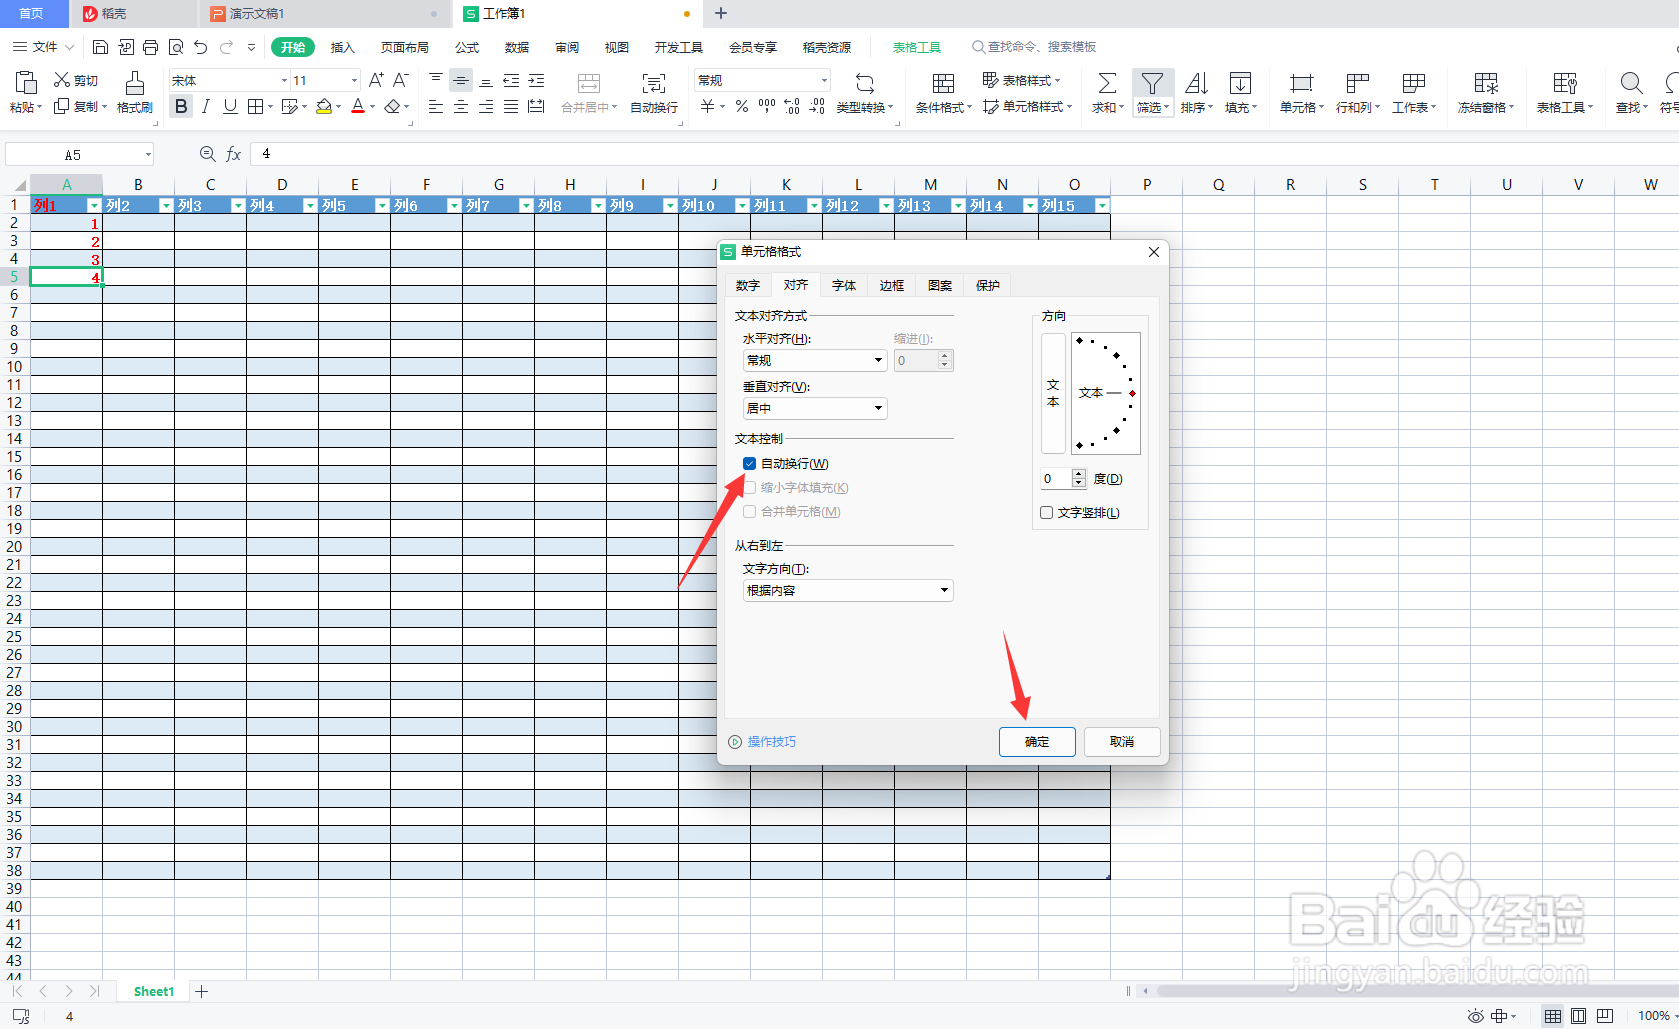1679x1029 pixels.
Task: Click the orientation dial text angle control
Action: pyautogui.click(x=1106, y=393)
